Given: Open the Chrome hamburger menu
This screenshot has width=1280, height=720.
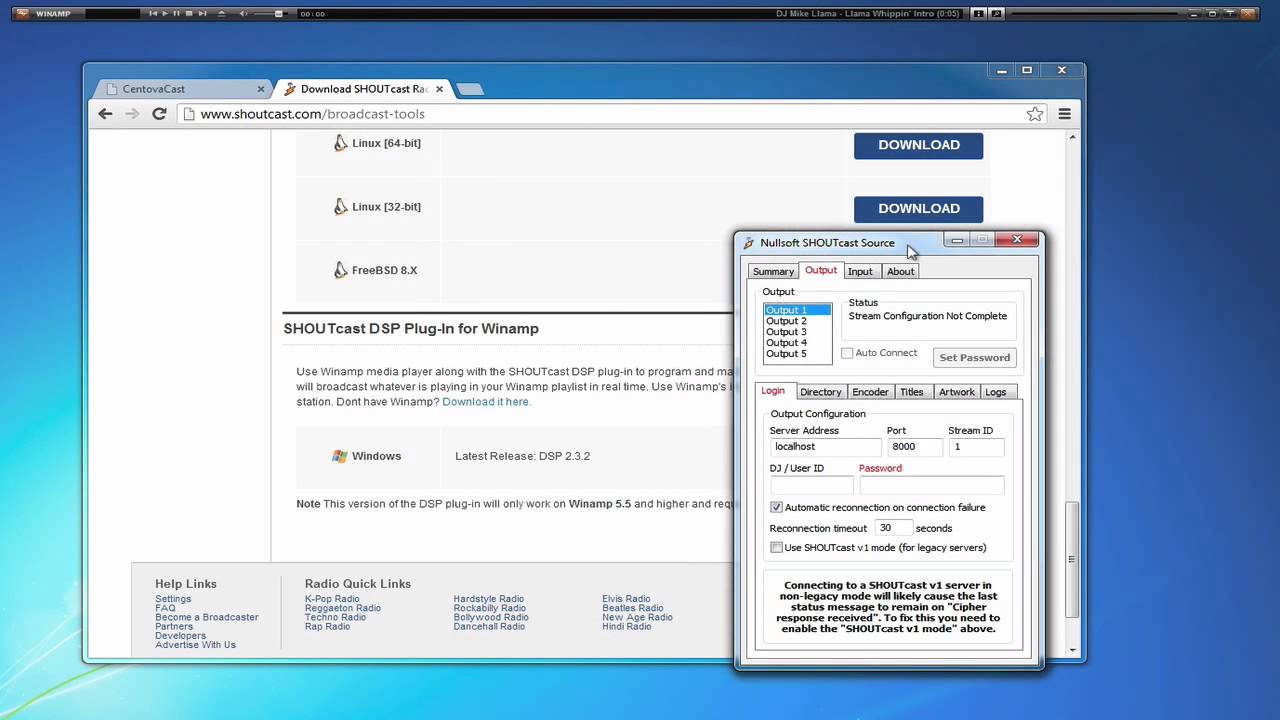Looking at the screenshot, I should [1065, 114].
